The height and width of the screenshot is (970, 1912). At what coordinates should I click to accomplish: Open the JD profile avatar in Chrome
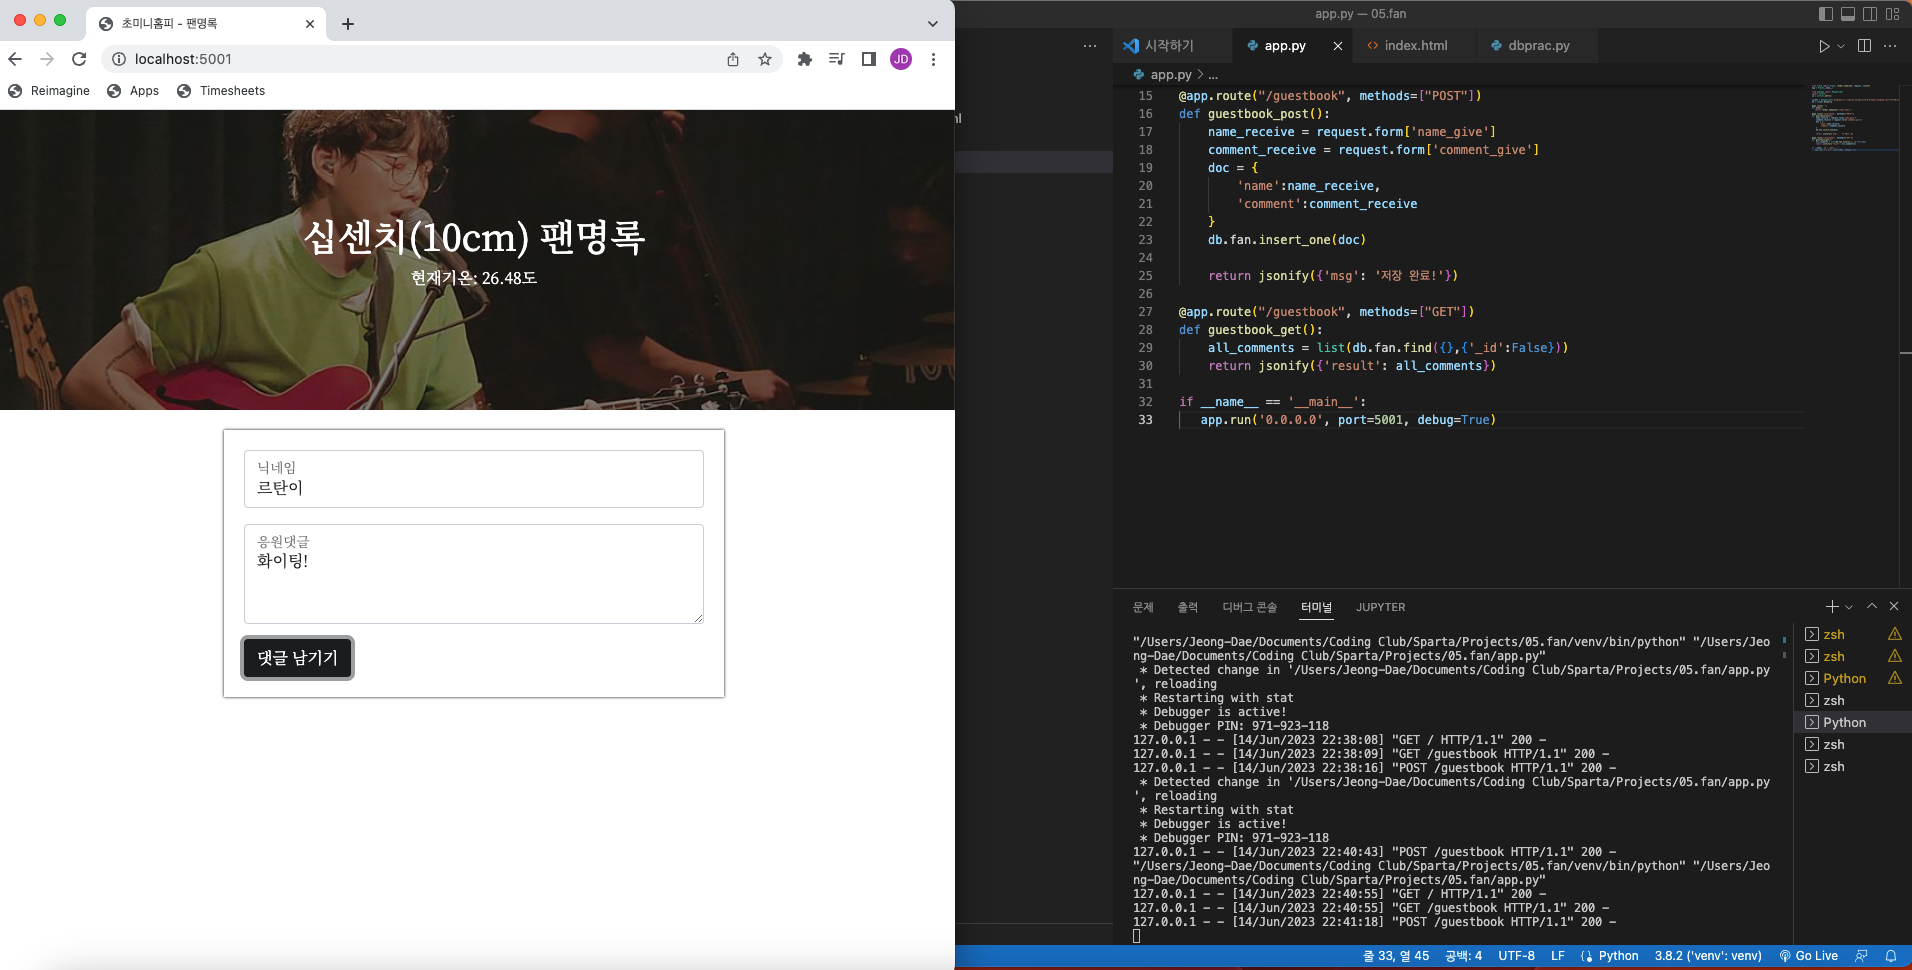(901, 59)
